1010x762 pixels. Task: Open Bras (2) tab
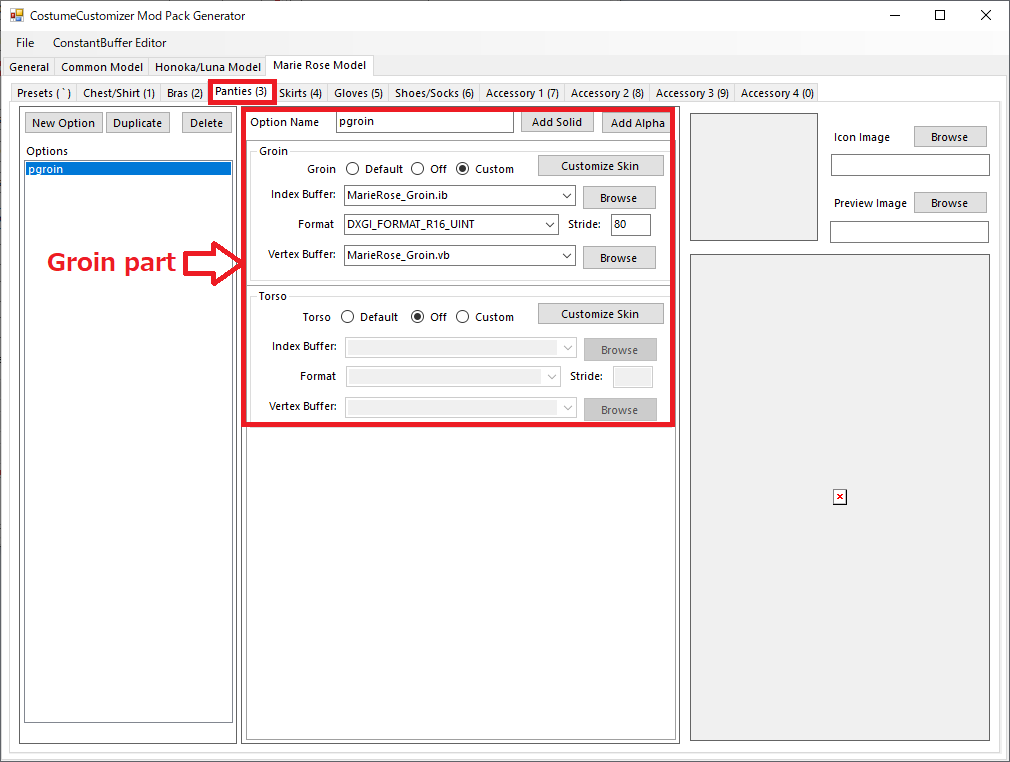click(x=184, y=93)
